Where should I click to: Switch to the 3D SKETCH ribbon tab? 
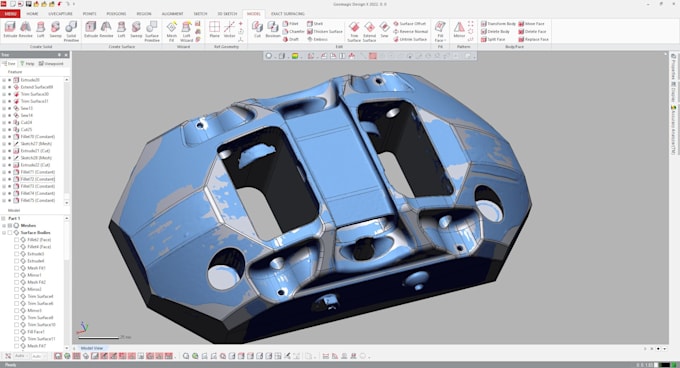(x=227, y=14)
